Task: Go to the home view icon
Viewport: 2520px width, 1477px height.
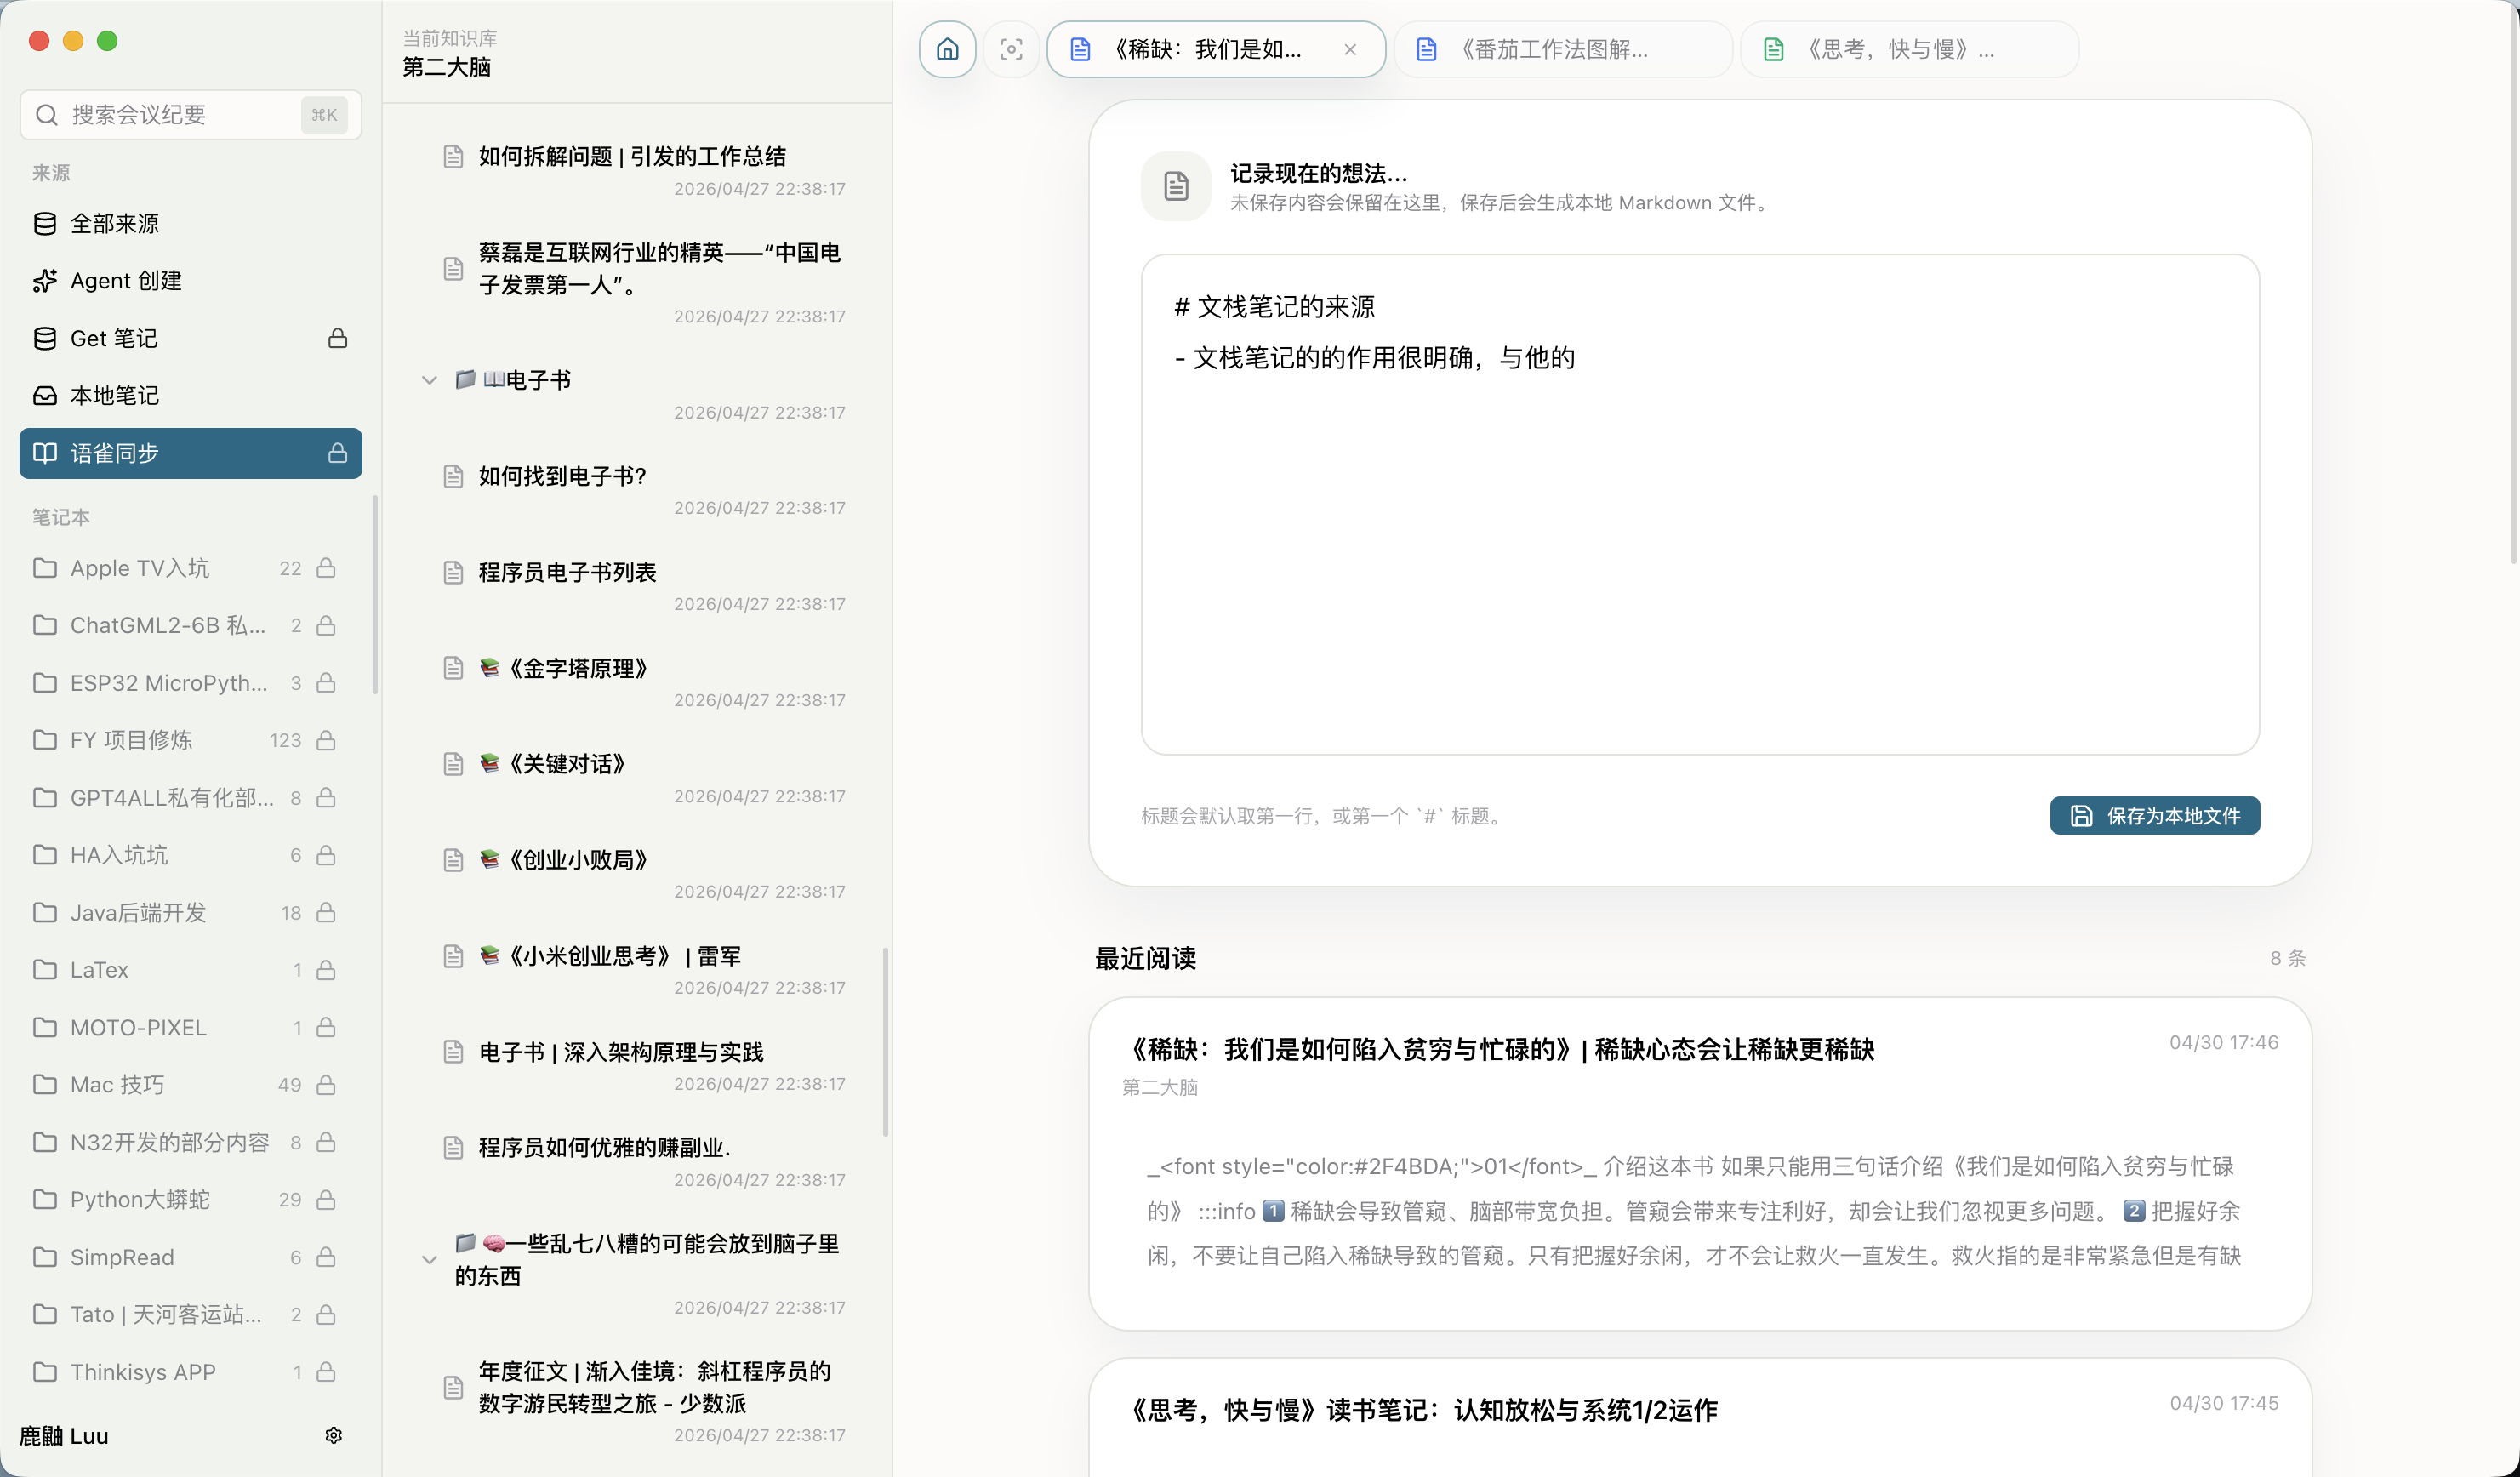Action: (947, 49)
